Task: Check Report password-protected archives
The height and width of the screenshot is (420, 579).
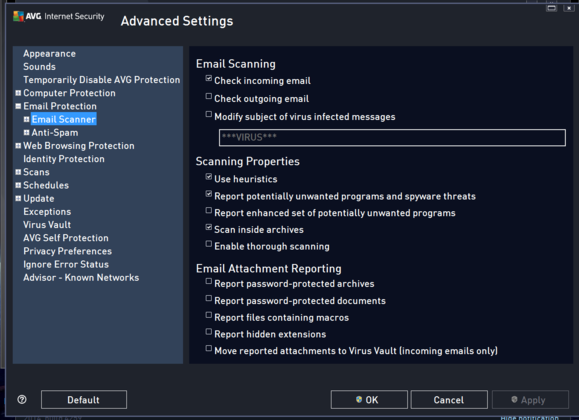Action: coord(209,281)
